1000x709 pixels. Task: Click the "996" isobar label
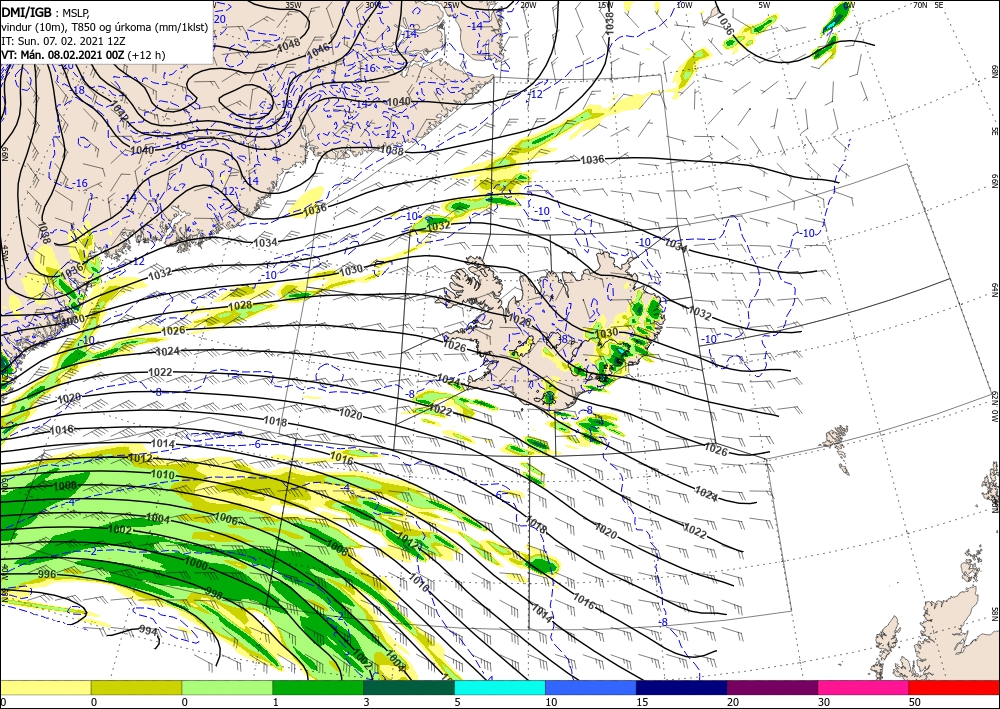47,574
